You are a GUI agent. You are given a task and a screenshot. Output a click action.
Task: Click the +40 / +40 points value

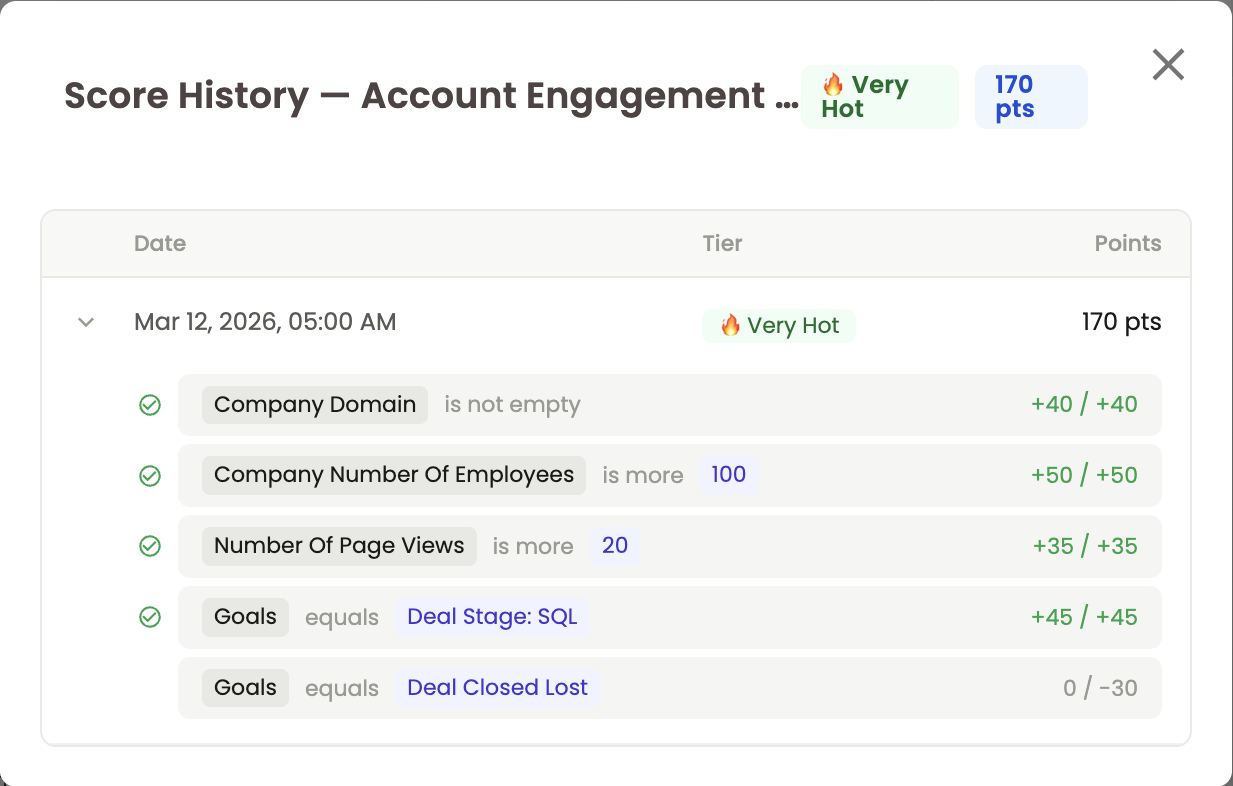click(x=1084, y=405)
